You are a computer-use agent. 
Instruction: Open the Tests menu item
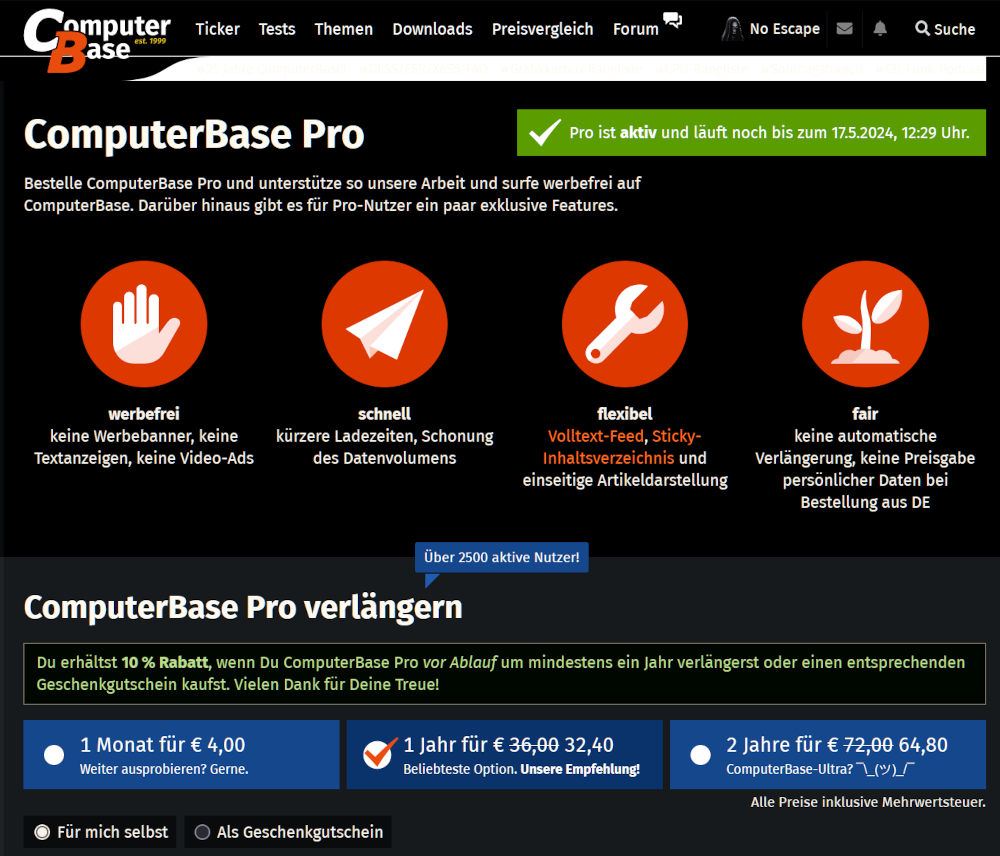point(277,29)
